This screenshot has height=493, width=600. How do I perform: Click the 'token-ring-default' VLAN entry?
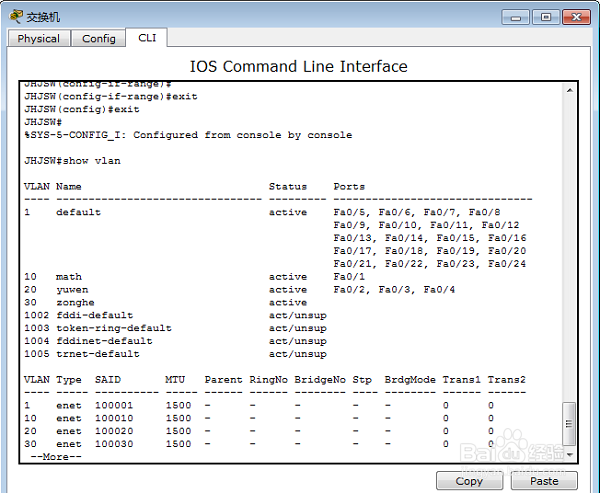[114, 328]
